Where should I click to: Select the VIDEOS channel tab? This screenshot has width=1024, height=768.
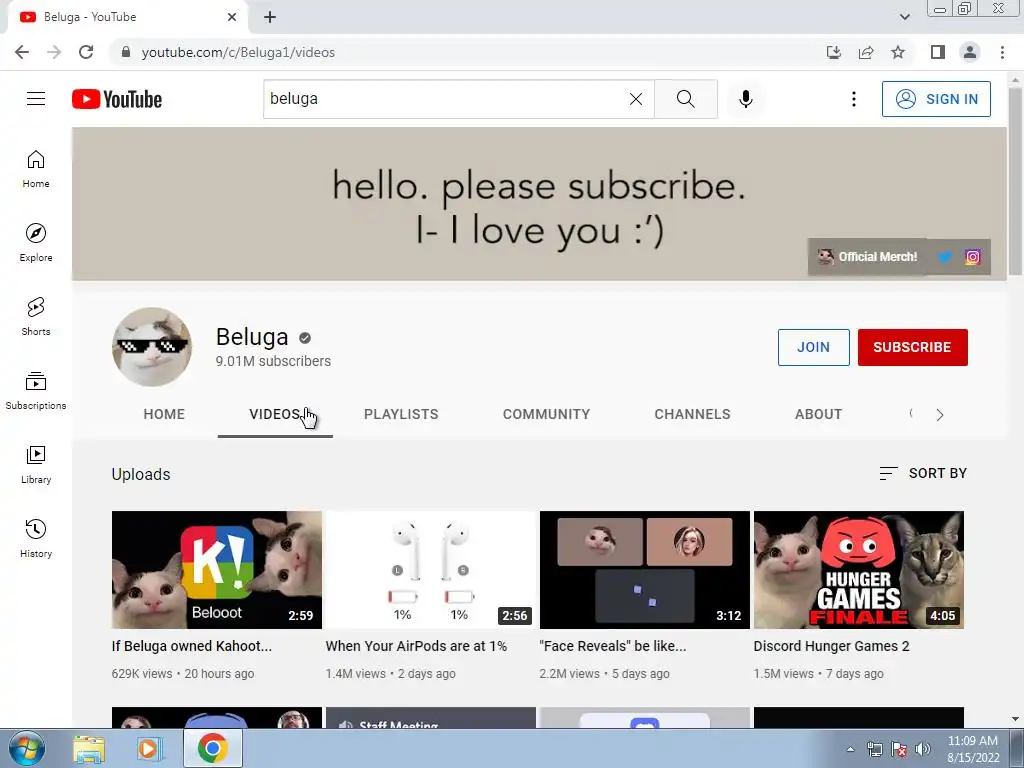point(275,414)
